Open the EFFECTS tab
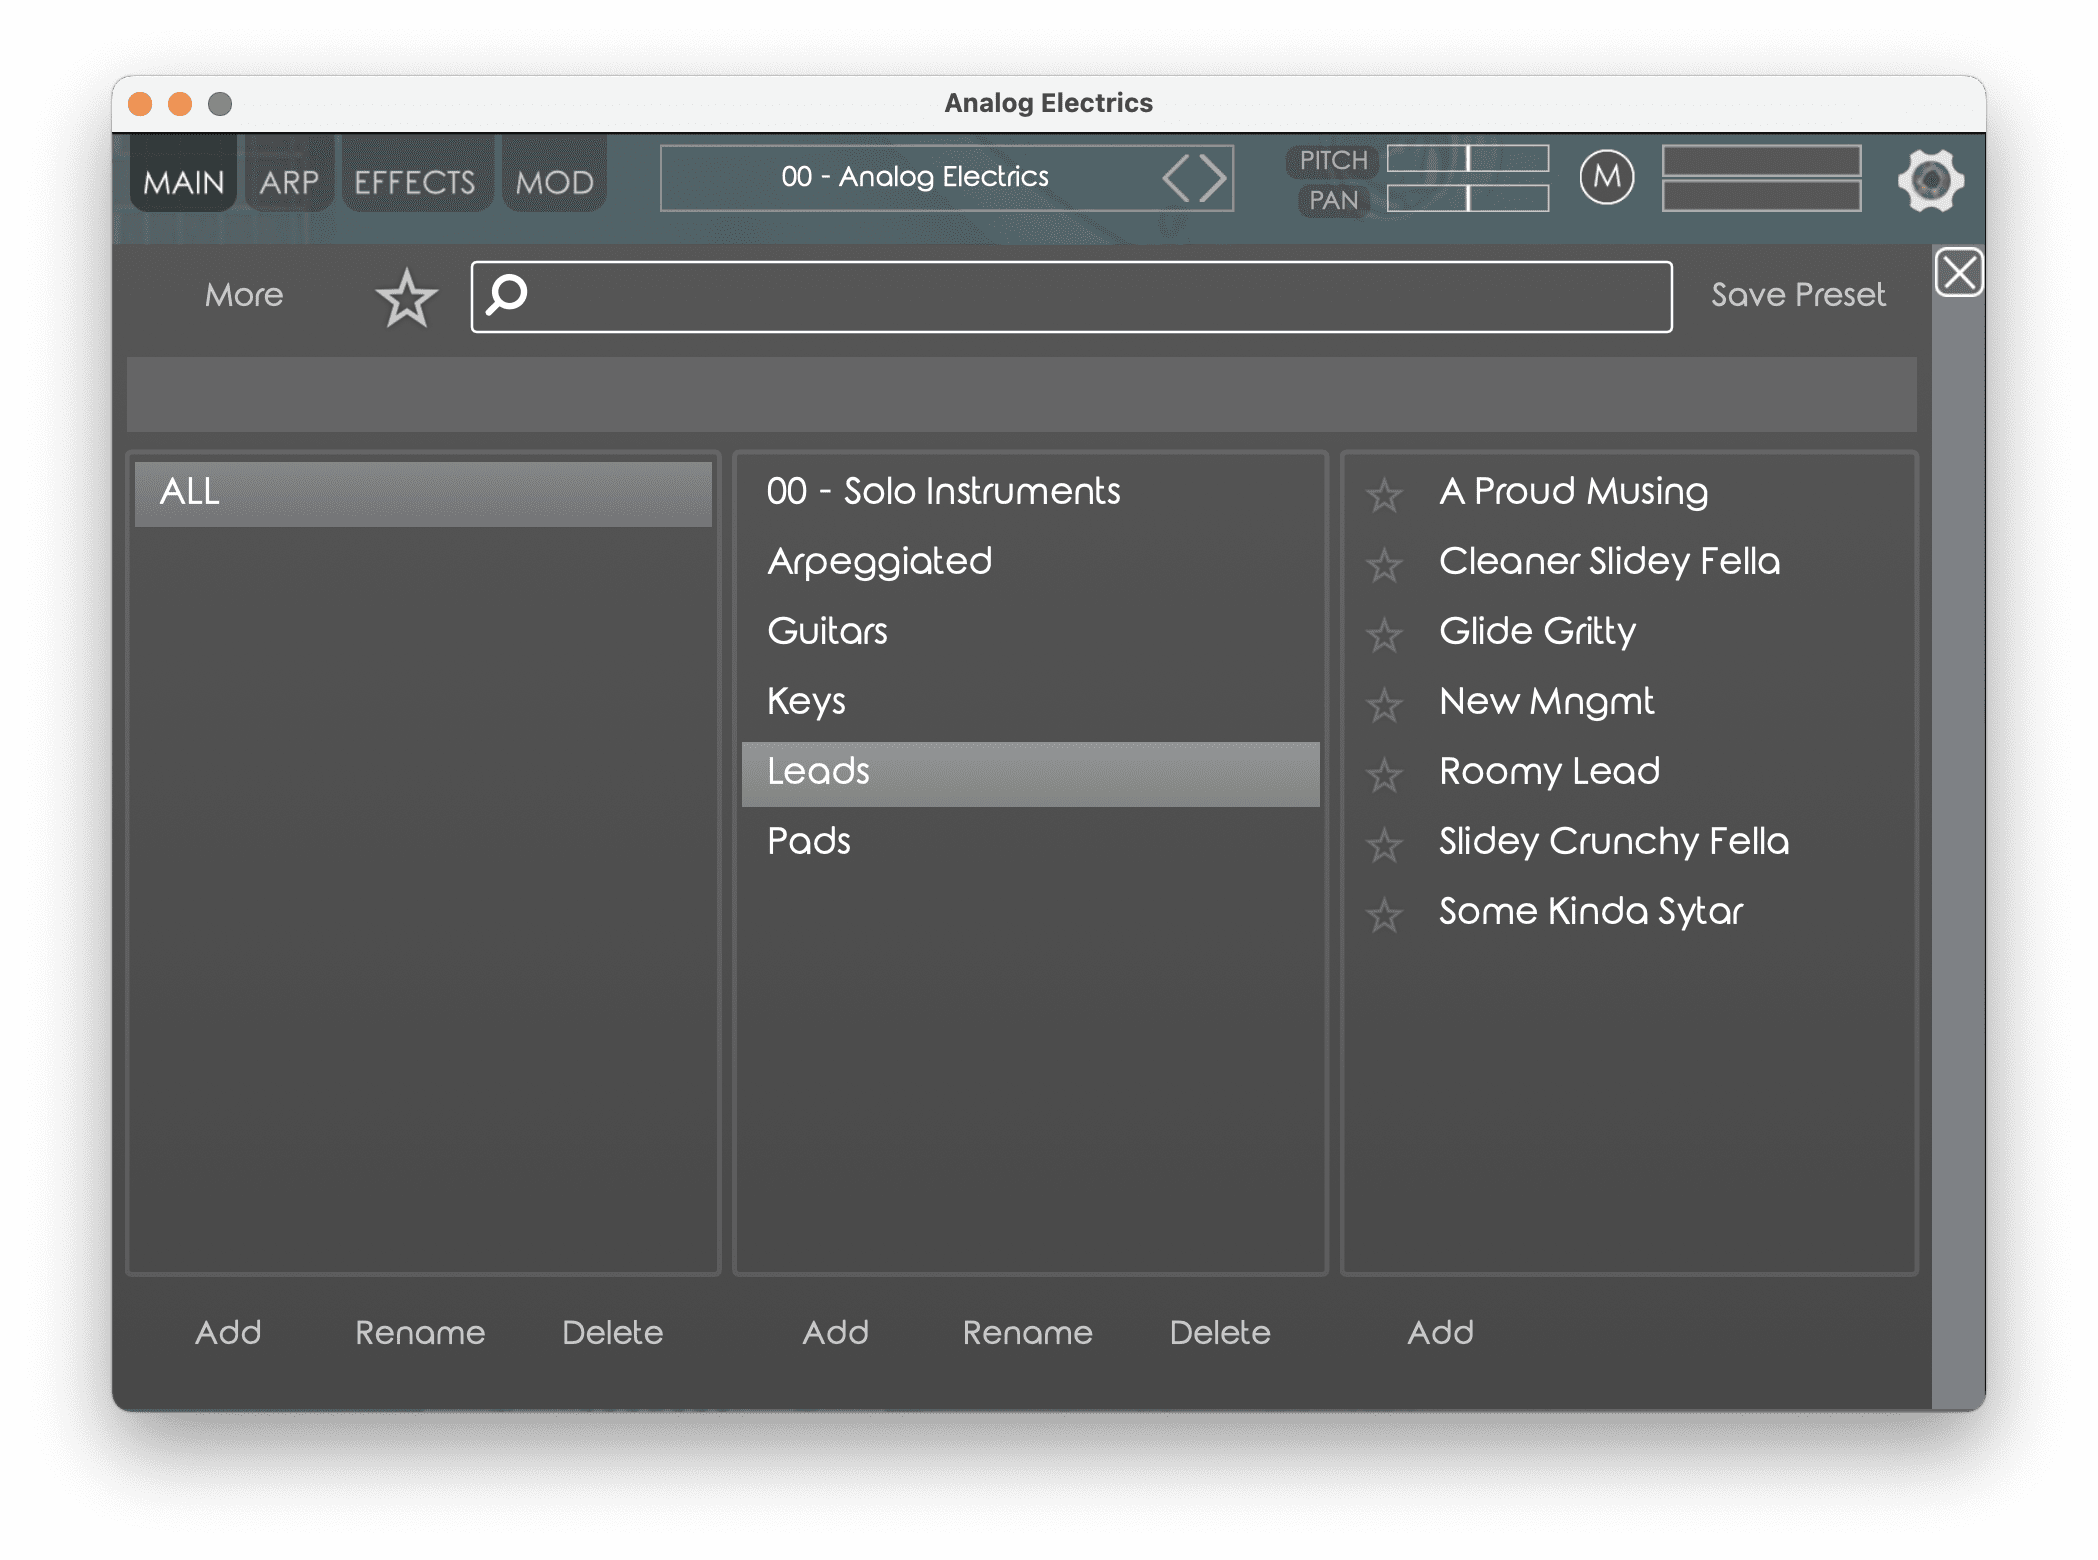2098x1560 pixels. (414, 182)
